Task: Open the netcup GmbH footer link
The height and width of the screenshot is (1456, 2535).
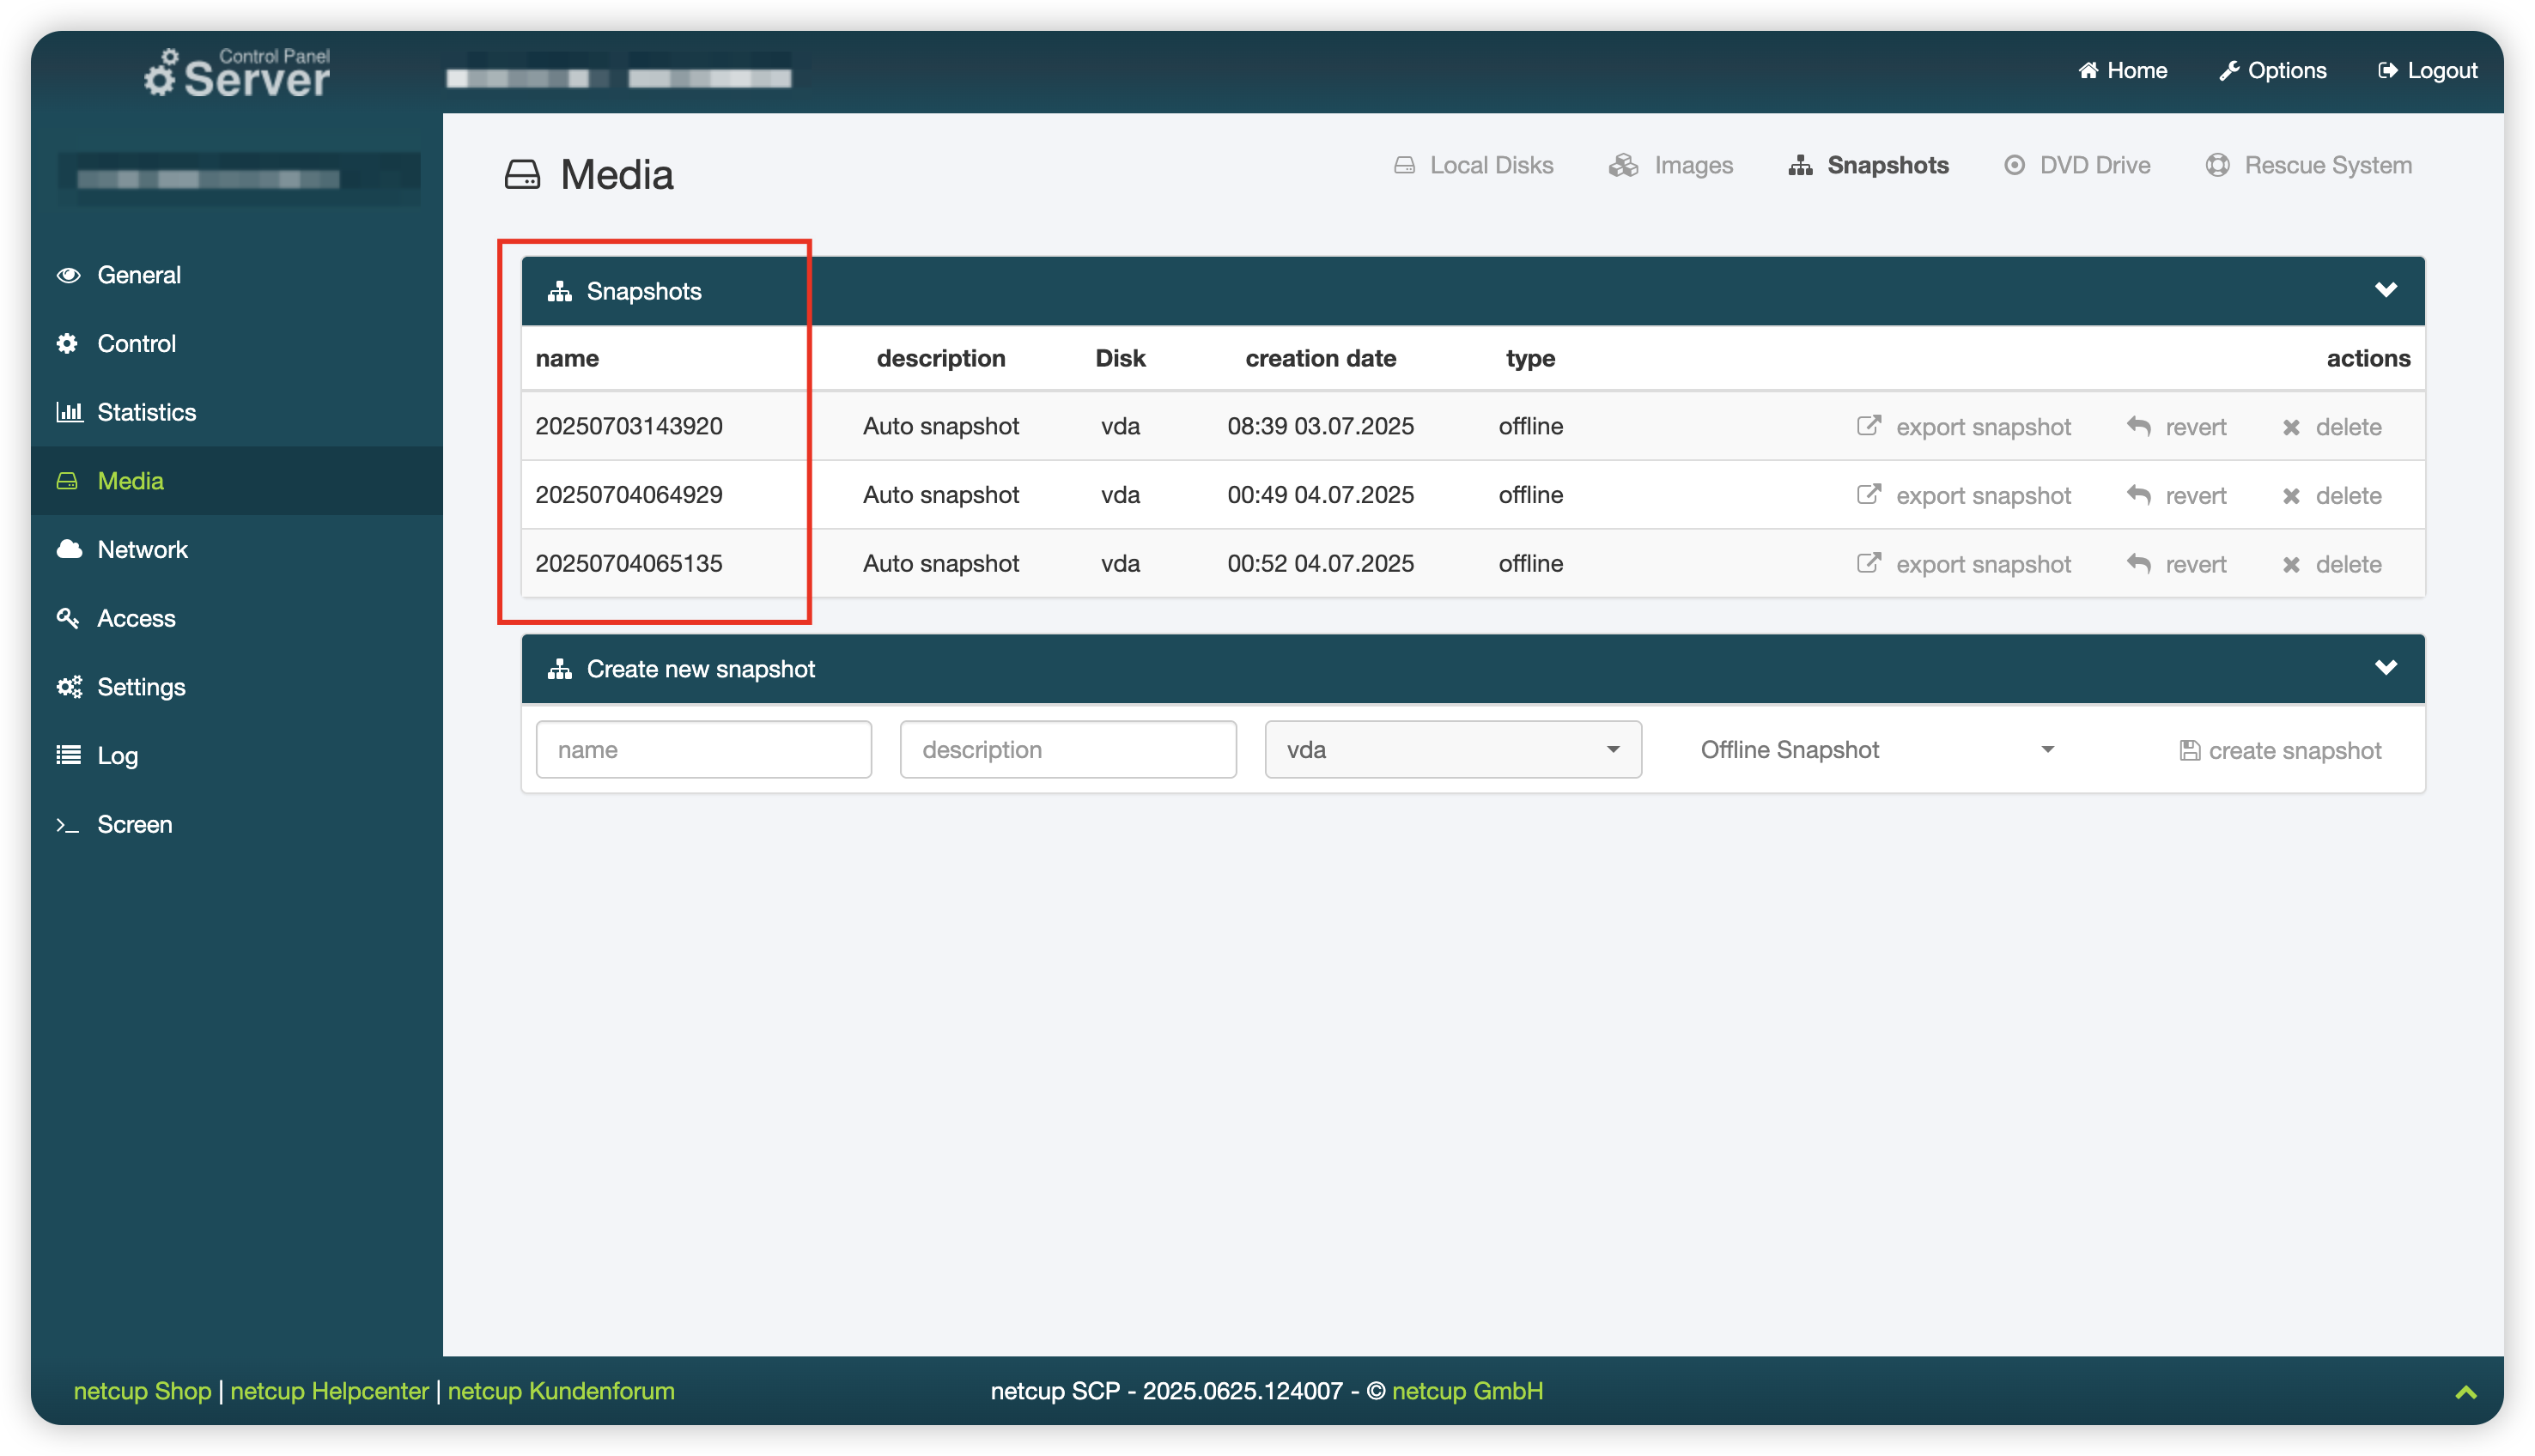Action: point(1467,1391)
